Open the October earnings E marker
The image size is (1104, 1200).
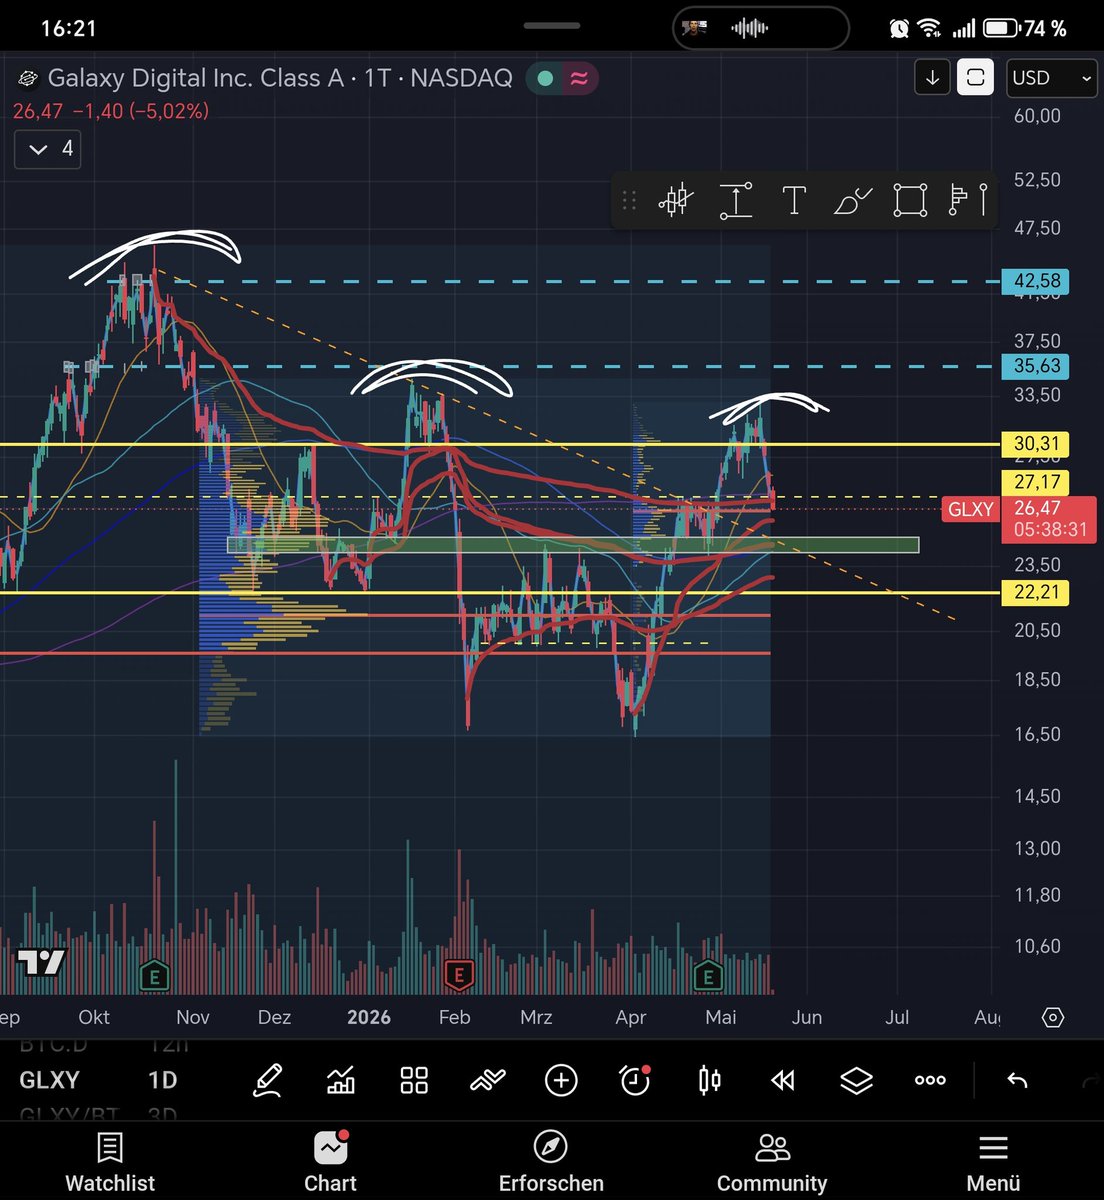pos(154,974)
